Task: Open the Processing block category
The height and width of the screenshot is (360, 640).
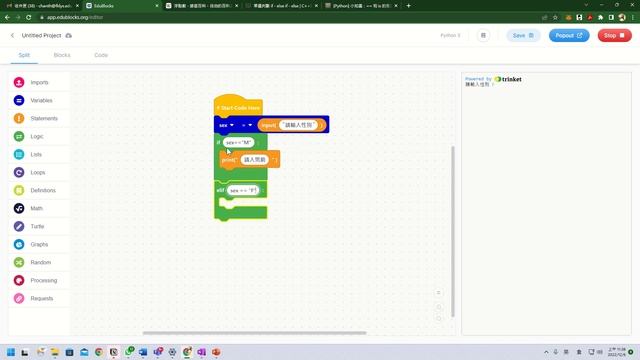Action: point(39,280)
